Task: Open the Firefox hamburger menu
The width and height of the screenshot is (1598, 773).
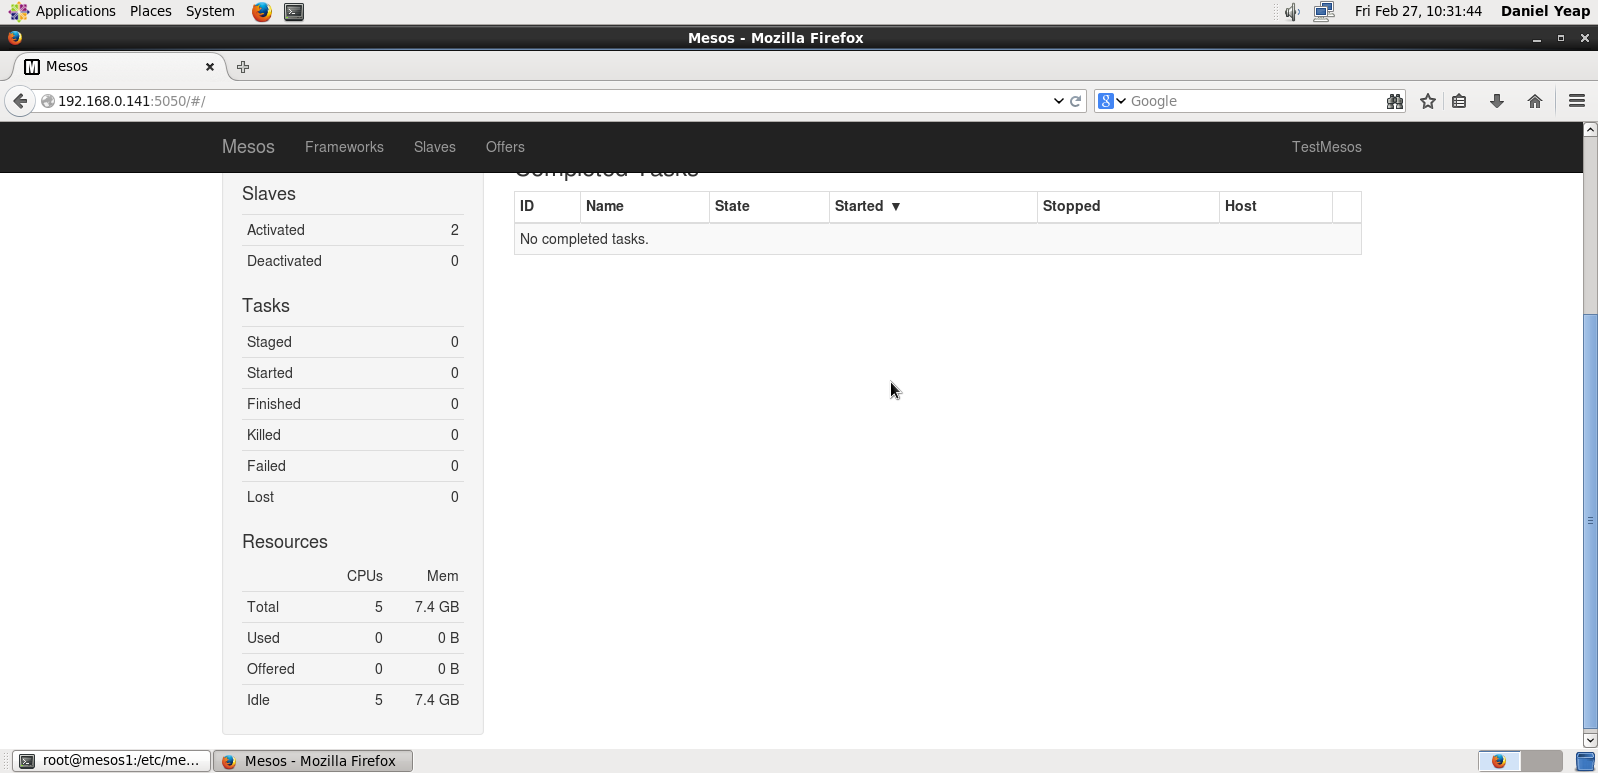Action: [x=1577, y=101]
